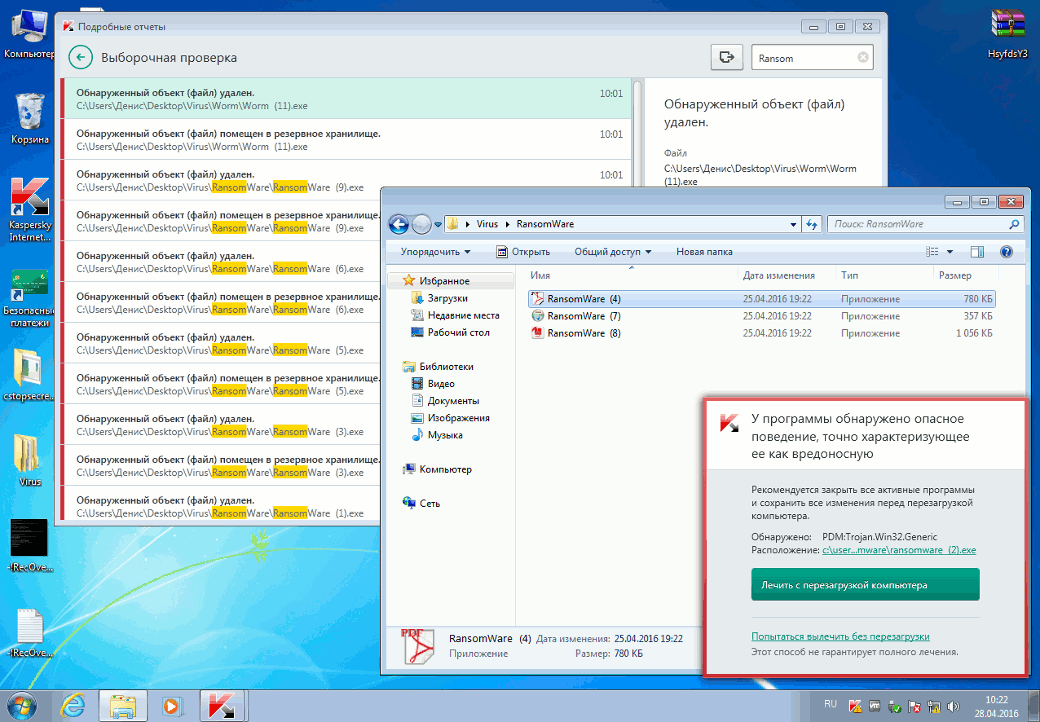Open the HsyfdsY3 archive on desktop
This screenshot has width=1040, height=722.
click(x=1007, y=33)
